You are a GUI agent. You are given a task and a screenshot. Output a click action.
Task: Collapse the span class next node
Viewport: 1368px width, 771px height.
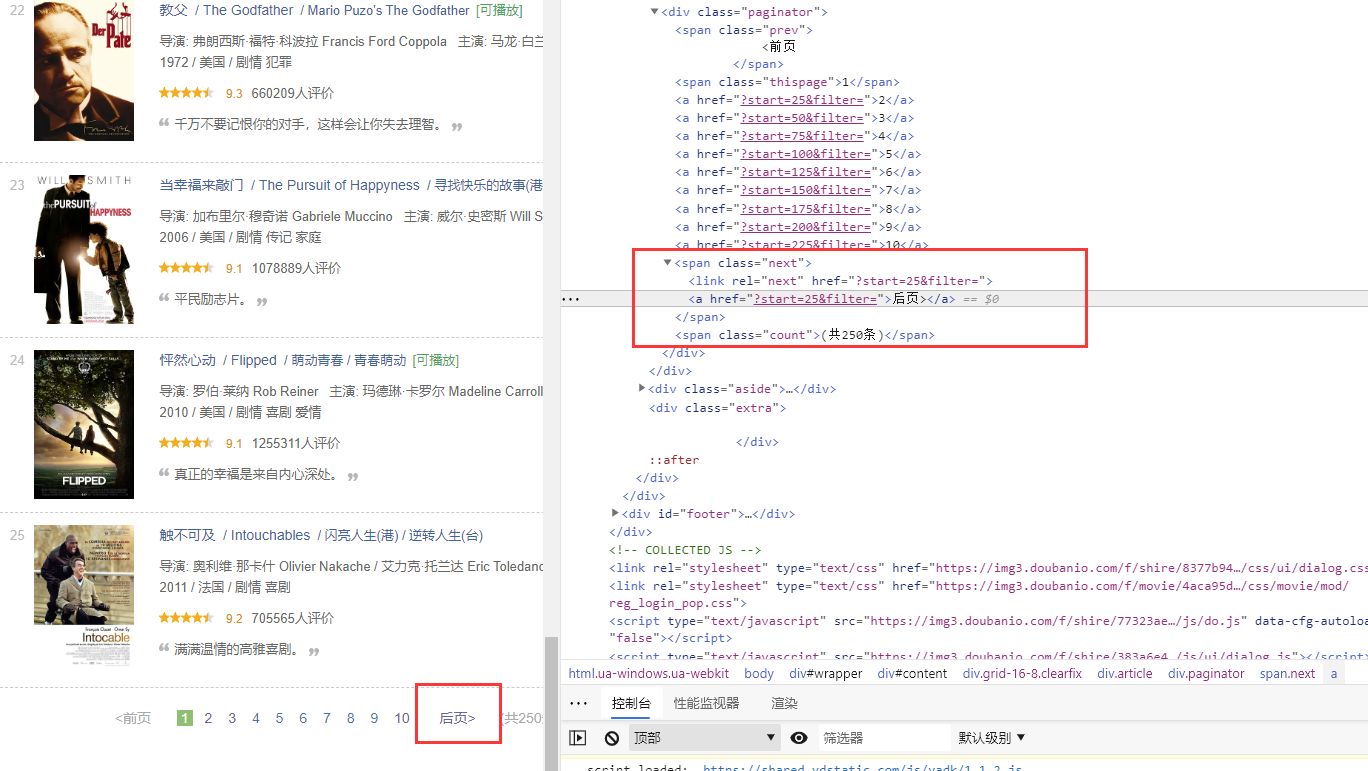tap(667, 263)
